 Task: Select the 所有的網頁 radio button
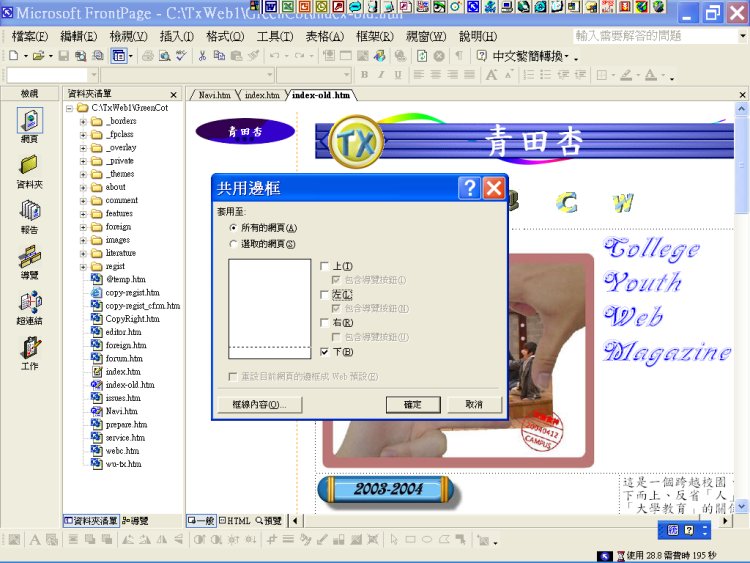234,228
